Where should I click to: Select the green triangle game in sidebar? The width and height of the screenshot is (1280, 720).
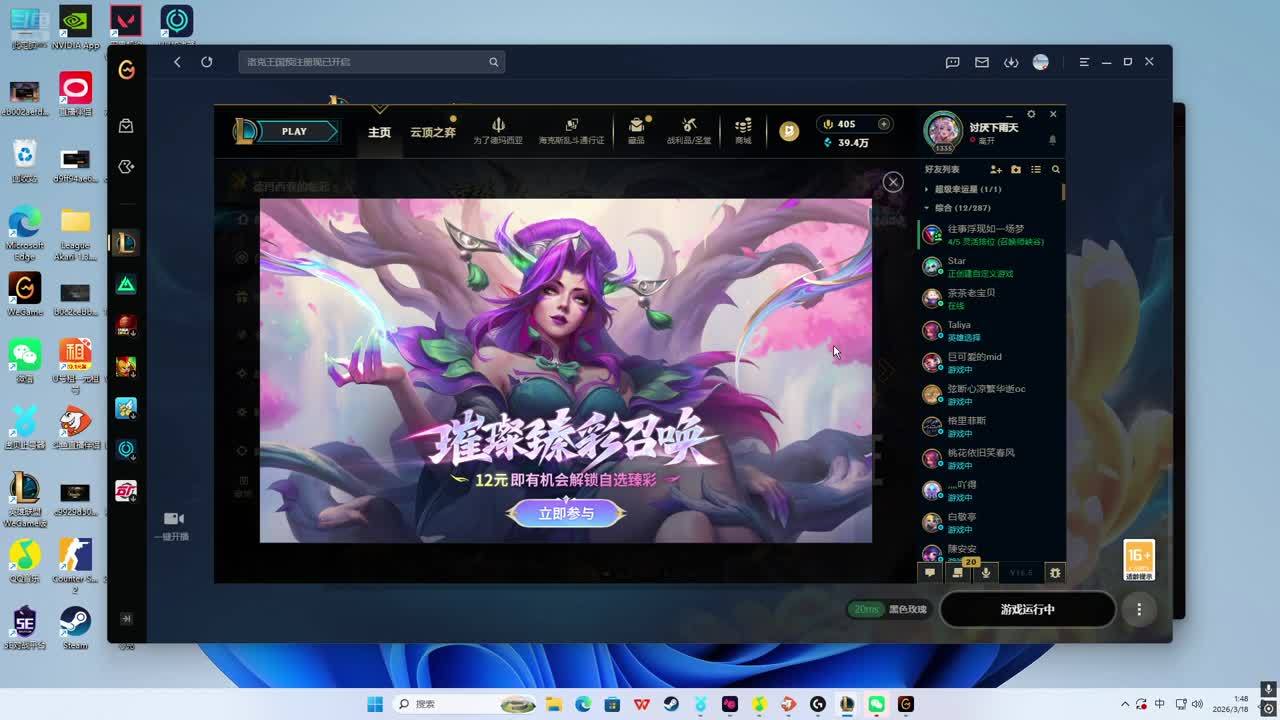(126, 284)
